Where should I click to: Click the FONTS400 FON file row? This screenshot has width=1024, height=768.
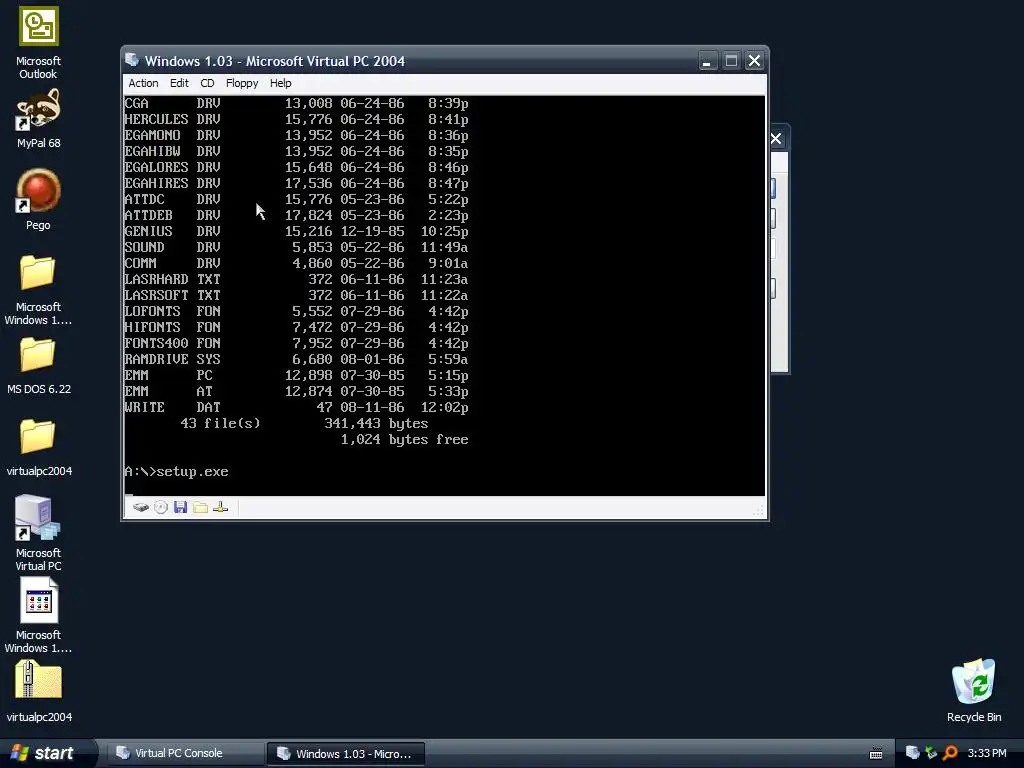296,344
